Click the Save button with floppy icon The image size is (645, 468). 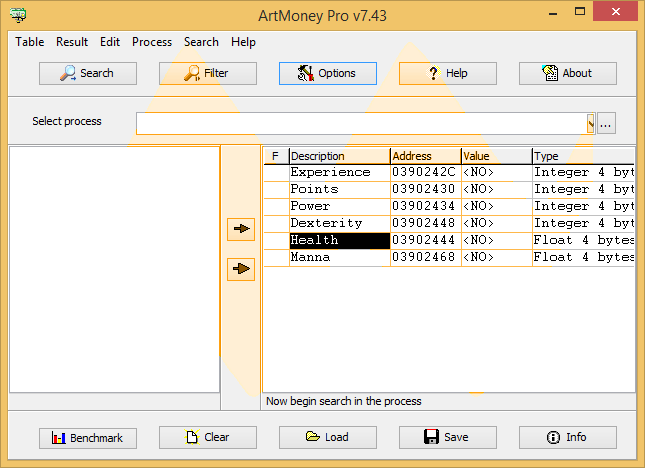[448, 438]
